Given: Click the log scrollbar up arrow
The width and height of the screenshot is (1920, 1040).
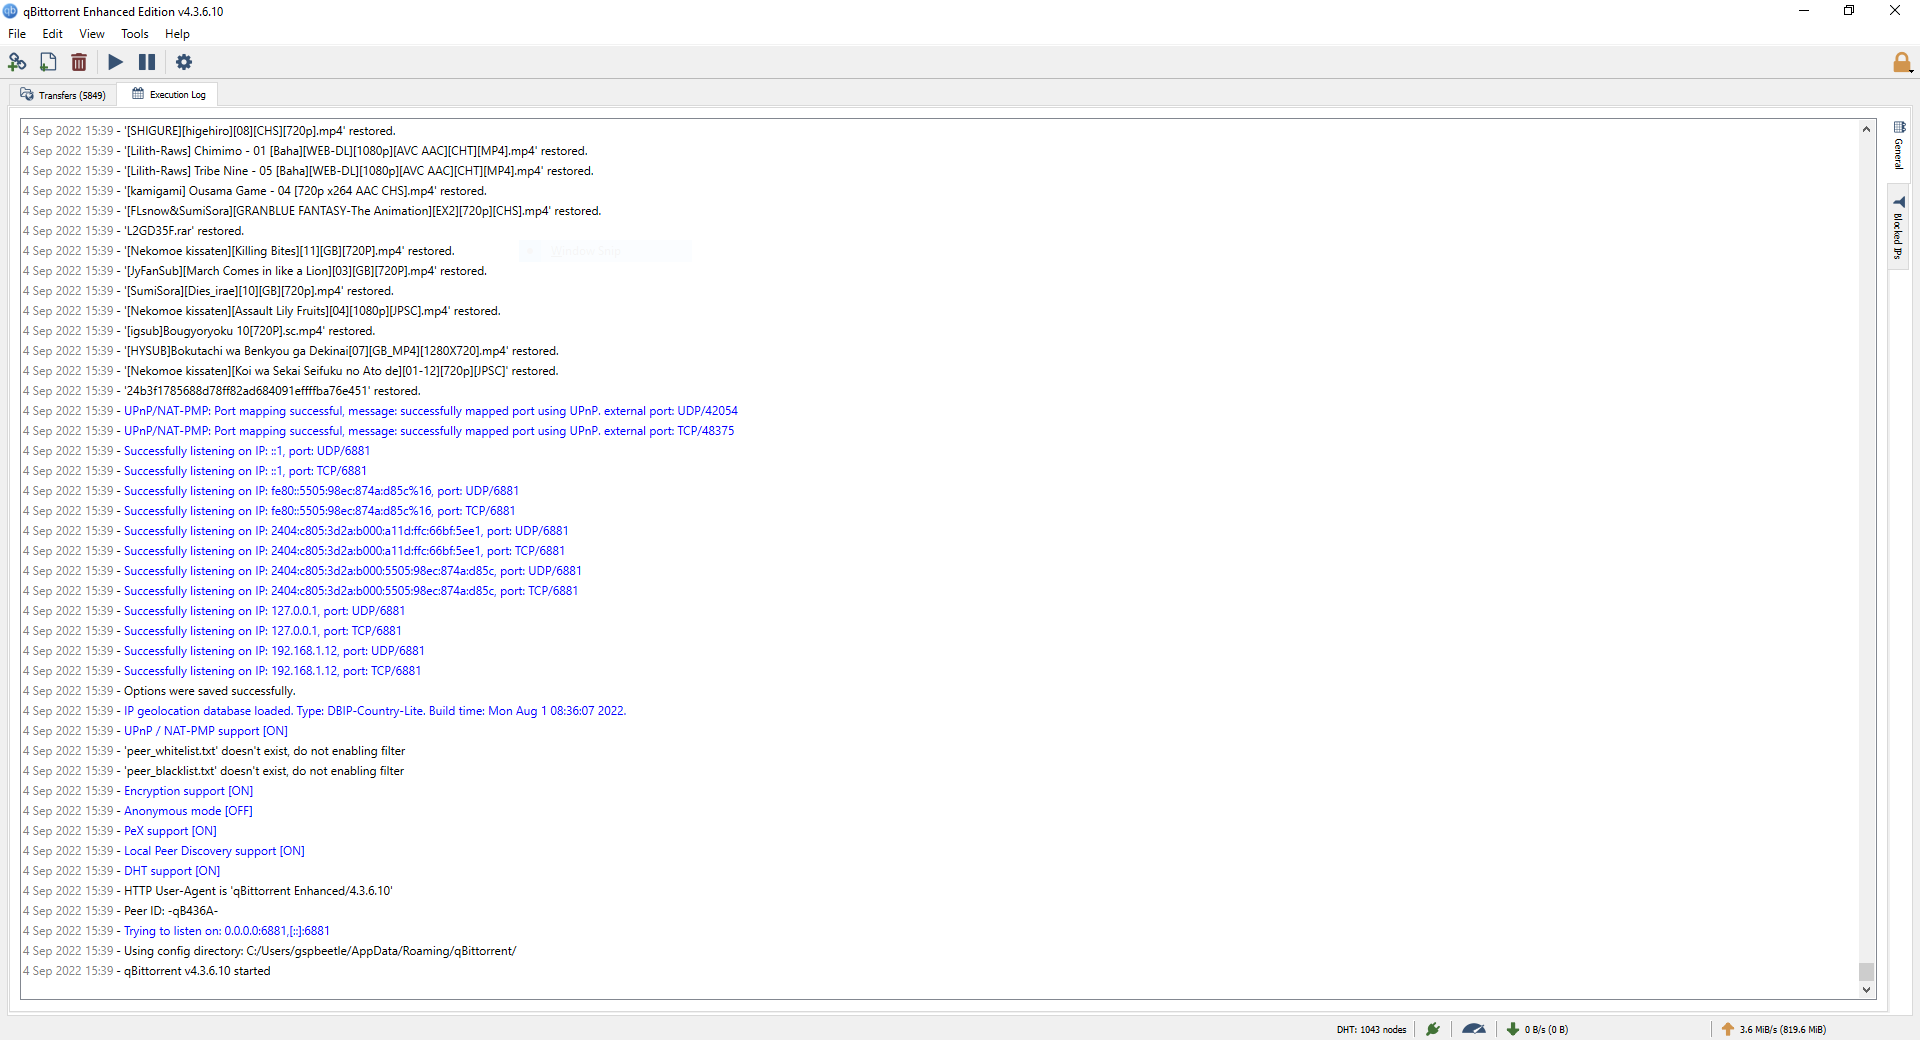Looking at the screenshot, I should [1866, 129].
